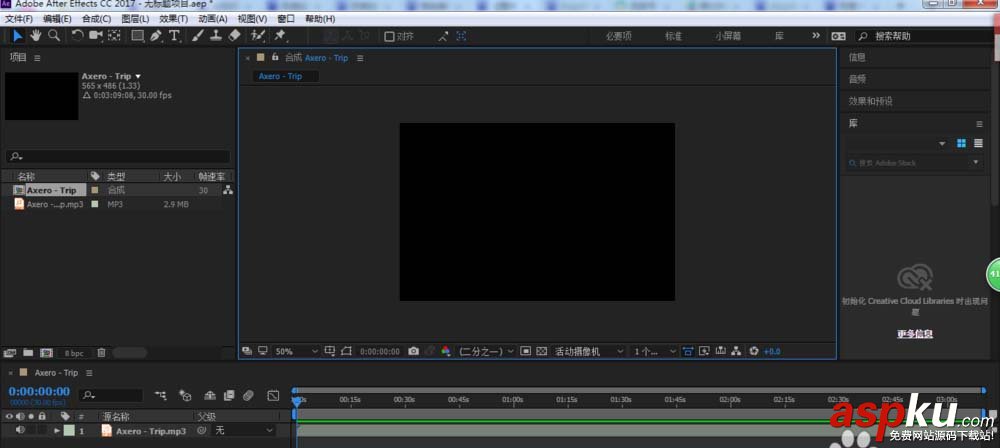
Task: Open the 动画(A) menu
Action: (x=213, y=19)
